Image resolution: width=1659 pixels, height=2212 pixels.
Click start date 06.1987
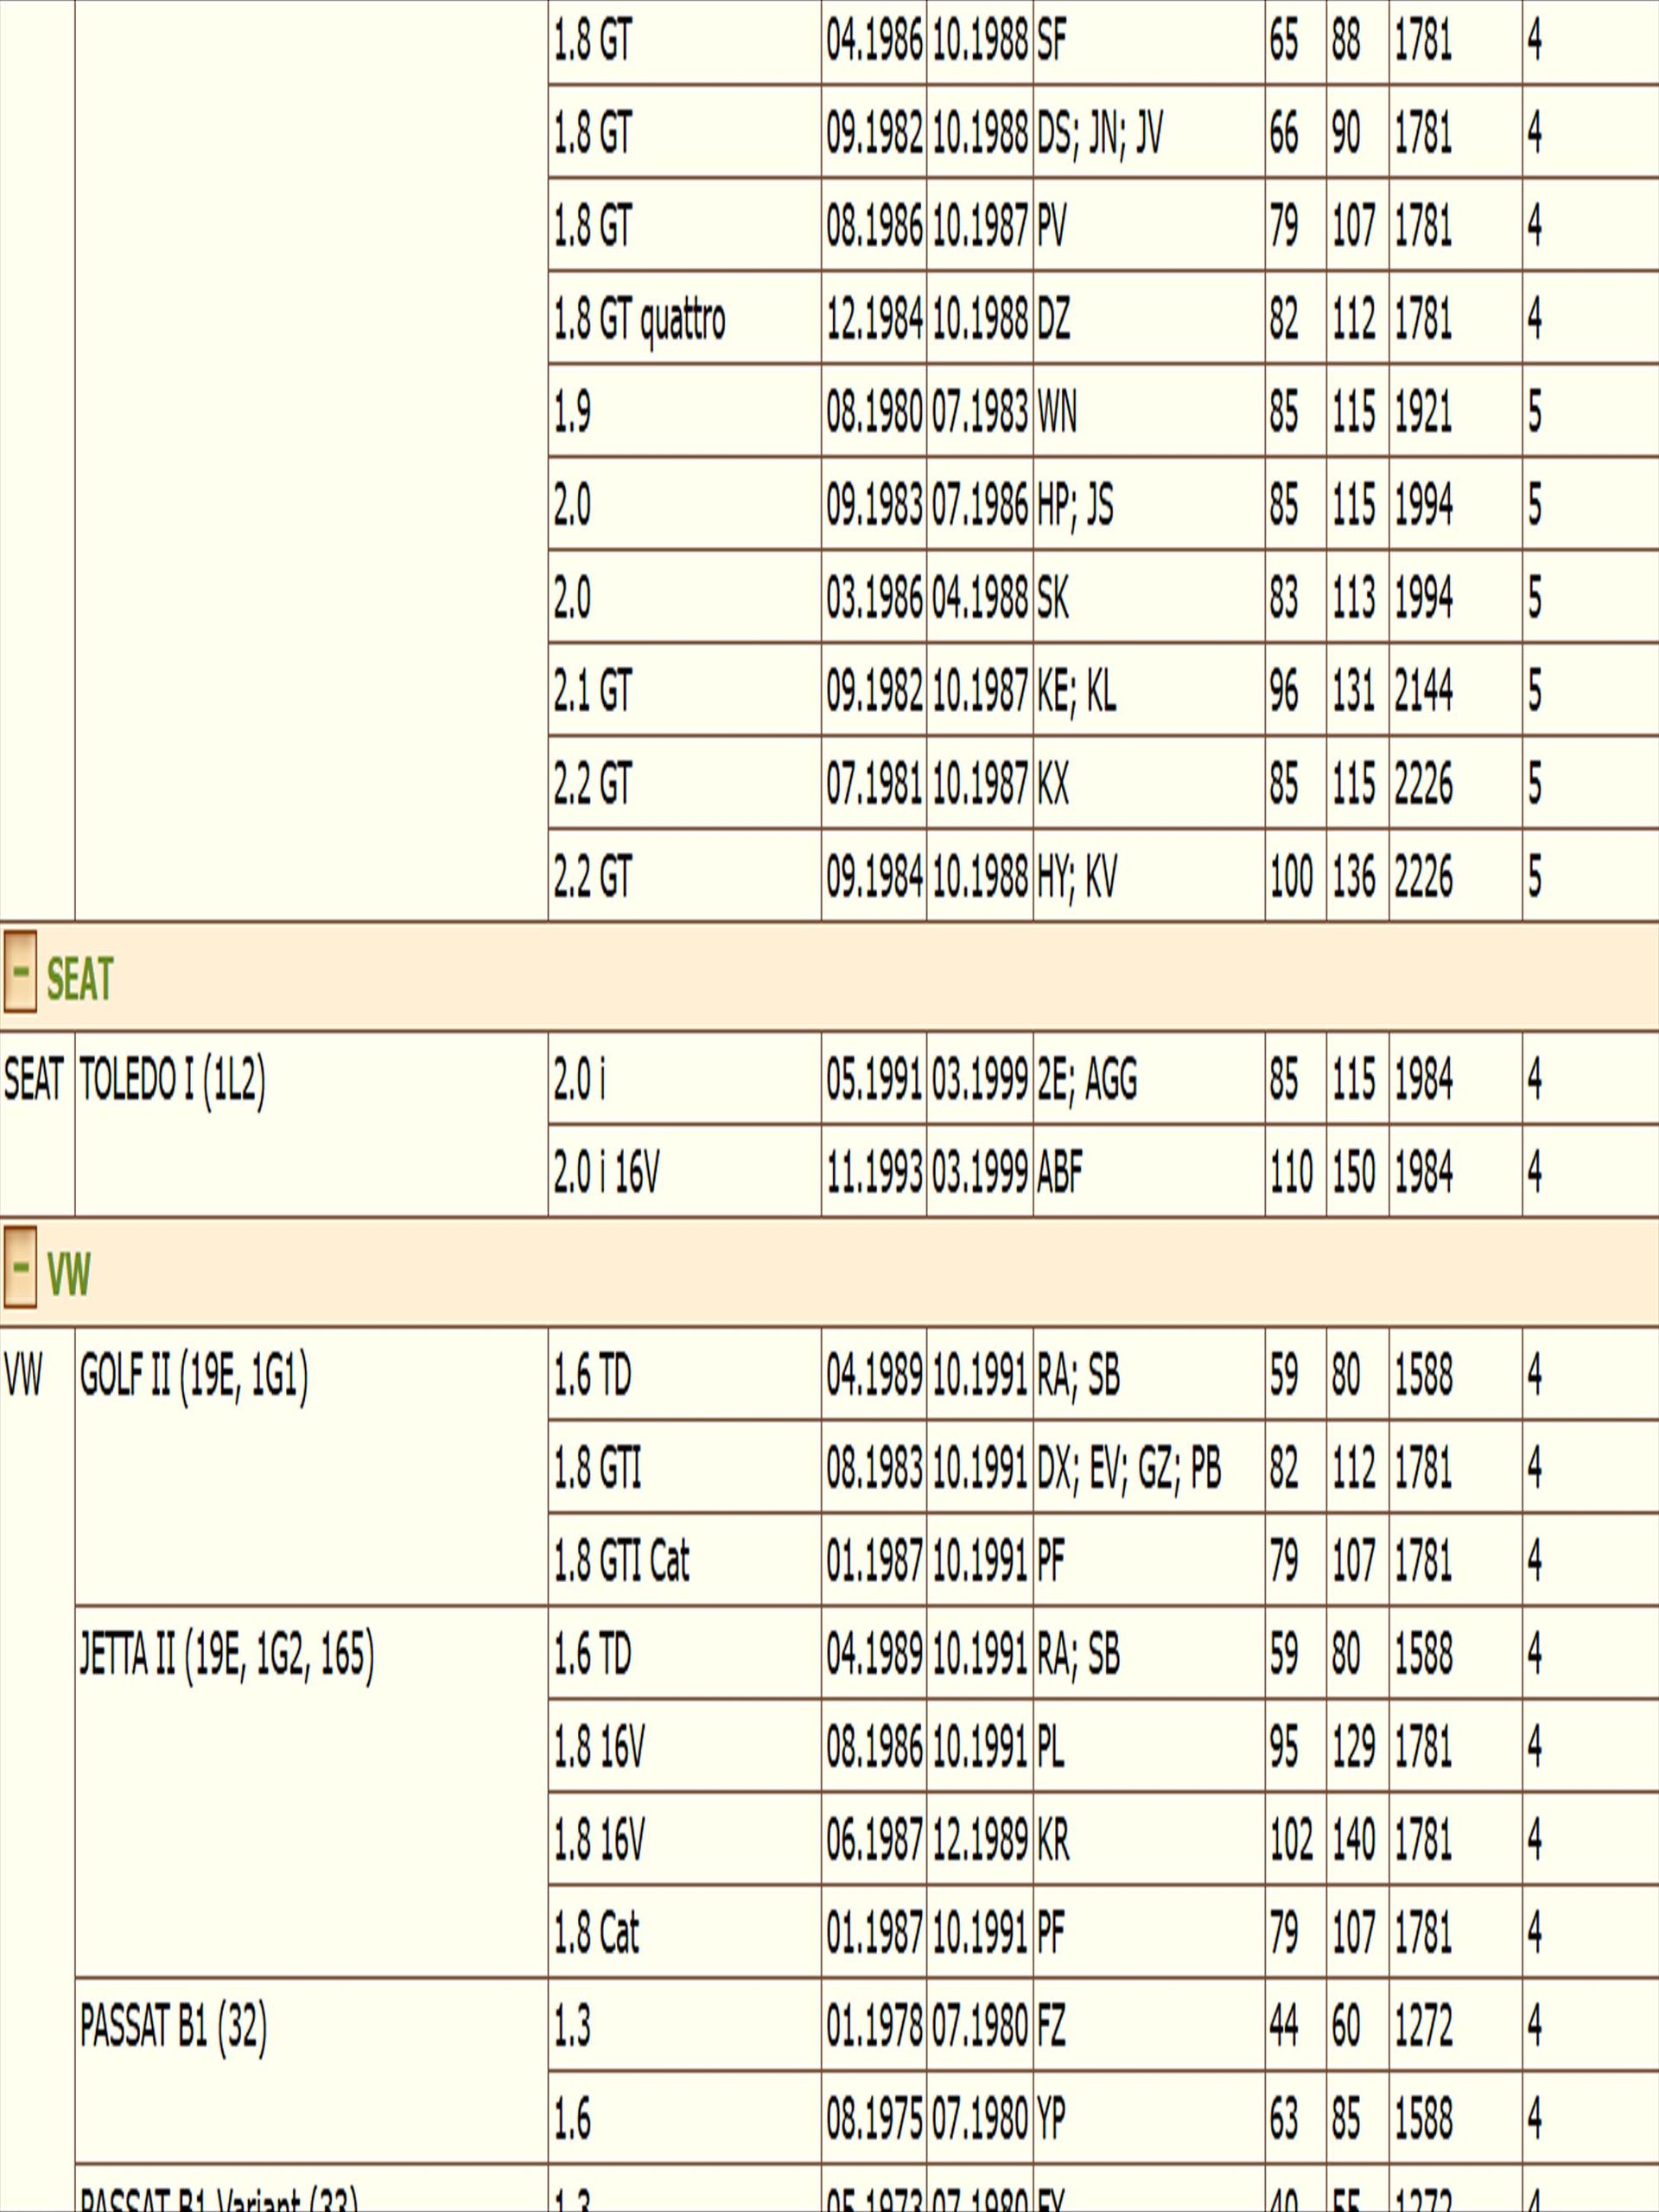(874, 1838)
